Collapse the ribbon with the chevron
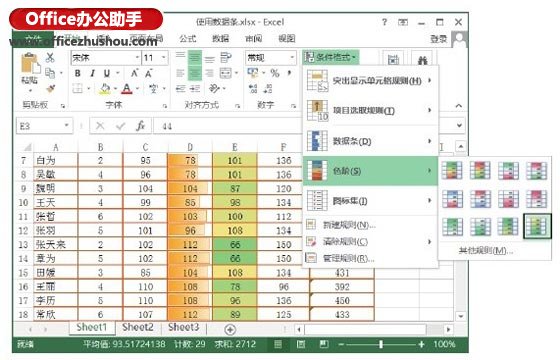Viewport: 560px width, 360px height. [x=459, y=106]
